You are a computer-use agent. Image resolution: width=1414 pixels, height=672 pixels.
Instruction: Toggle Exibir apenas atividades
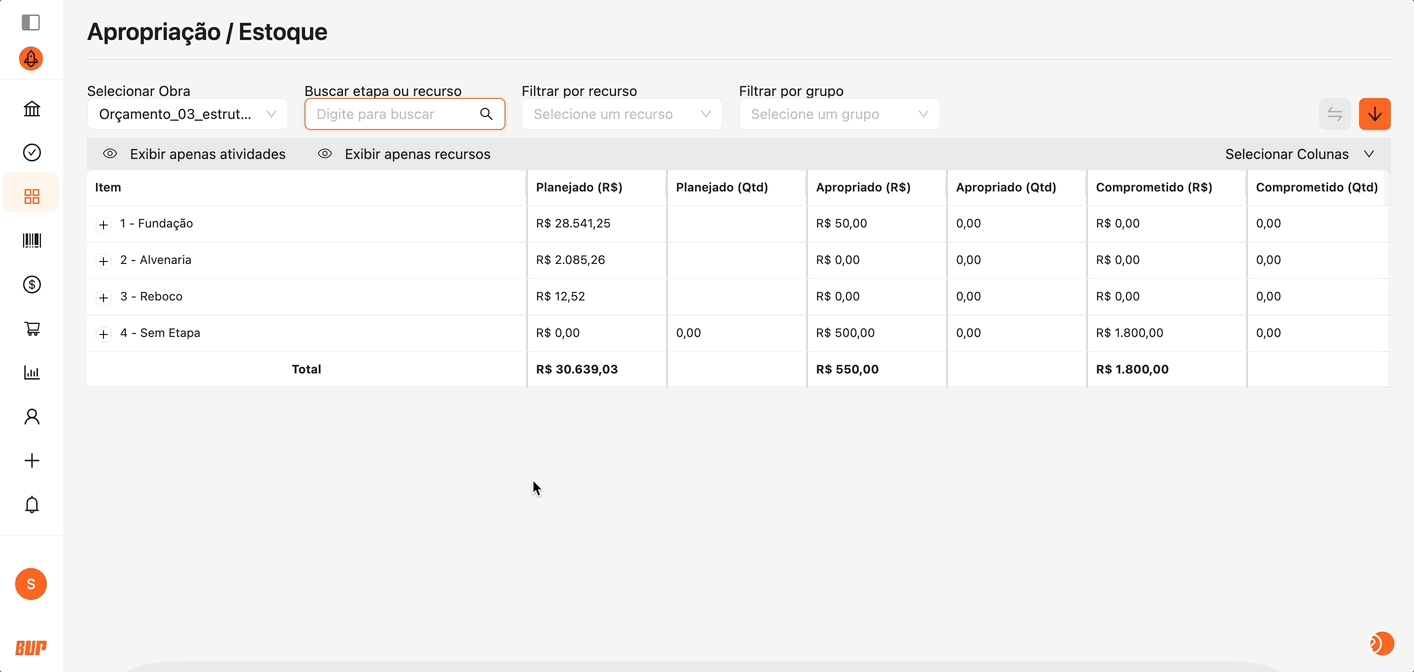coord(195,154)
